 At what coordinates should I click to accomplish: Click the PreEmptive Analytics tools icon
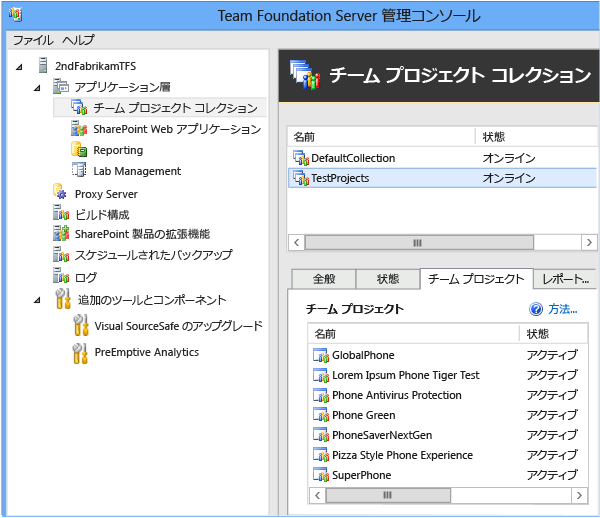coord(80,353)
